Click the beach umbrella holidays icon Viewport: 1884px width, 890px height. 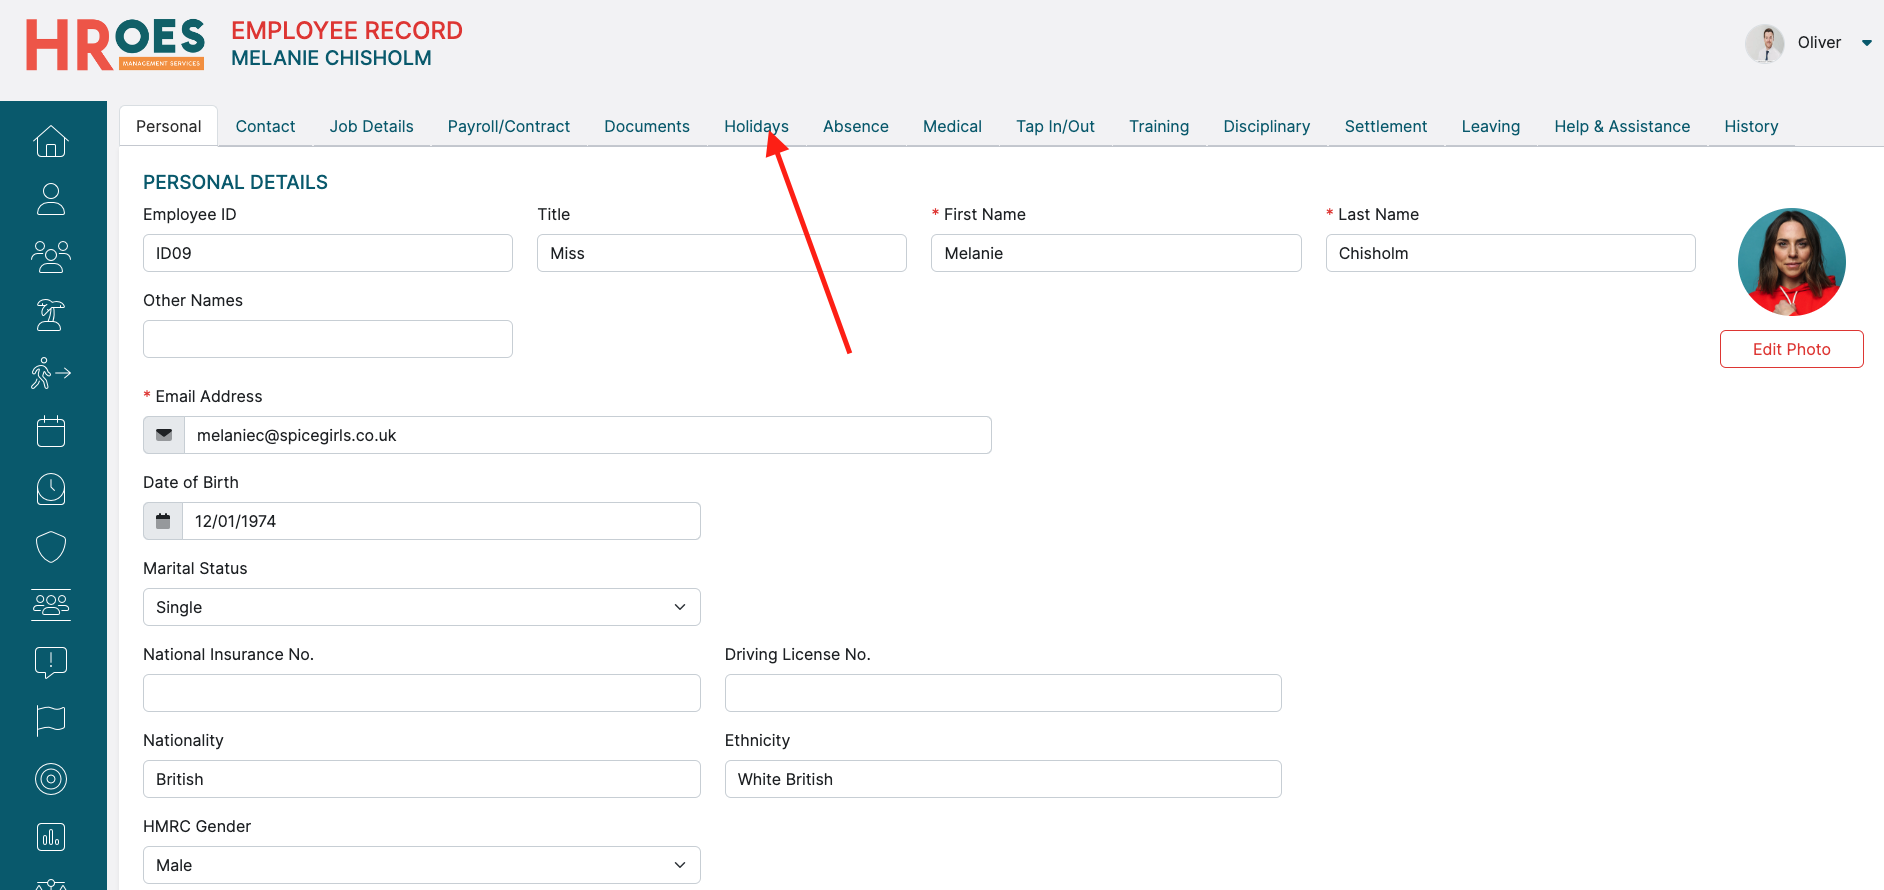pos(51,315)
